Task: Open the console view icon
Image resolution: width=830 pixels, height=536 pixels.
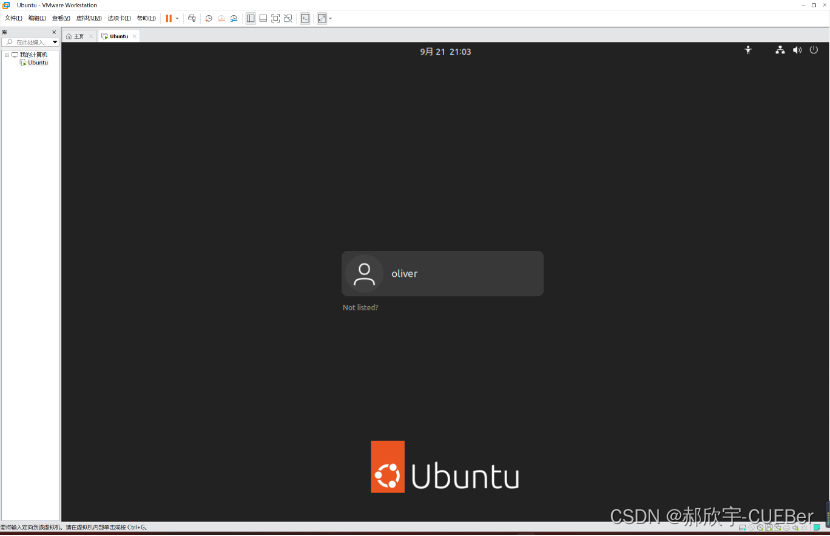Action: click(x=305, y=19)
